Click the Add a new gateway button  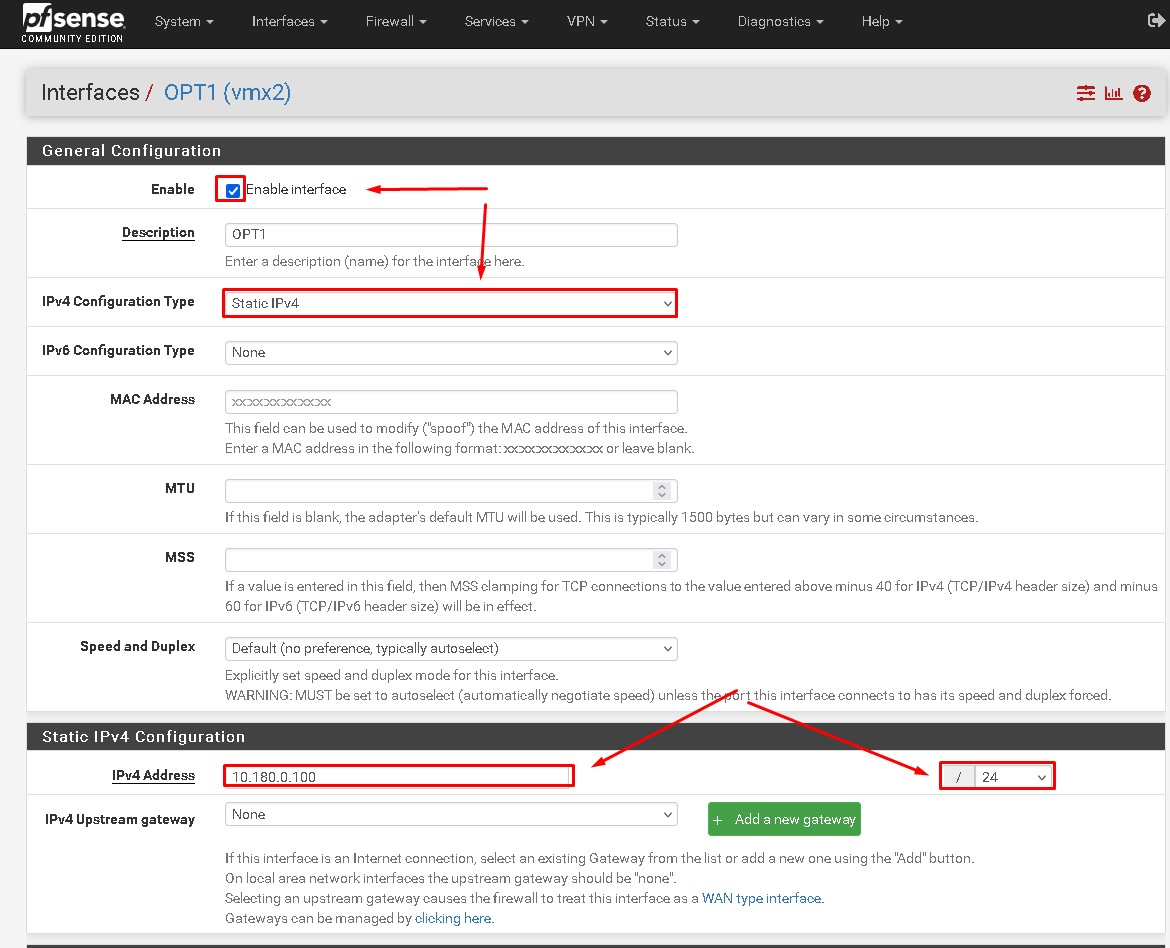tap(784, 819)
